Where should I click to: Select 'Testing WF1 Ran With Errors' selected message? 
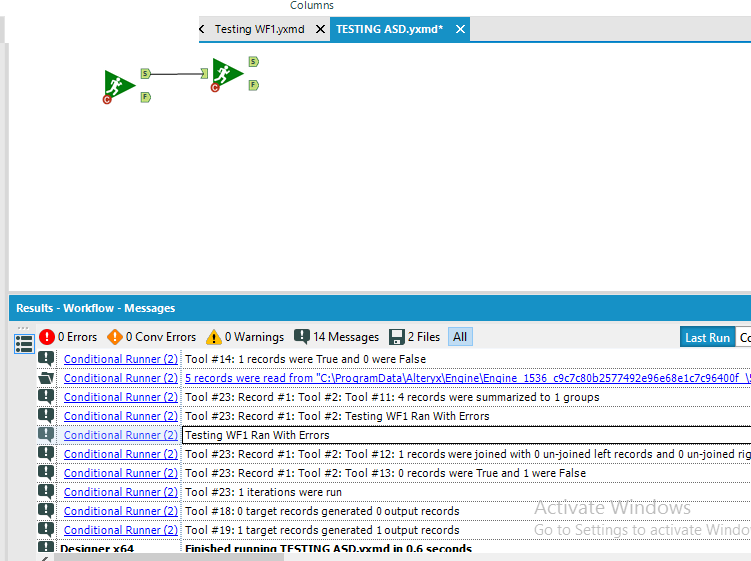(x=257, y=435)
